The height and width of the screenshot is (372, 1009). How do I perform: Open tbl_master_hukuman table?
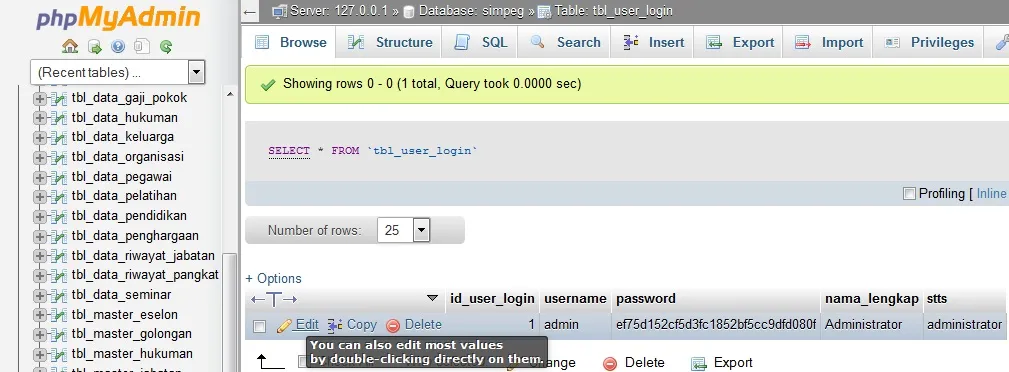pyautogui.click(x=132, y=353)
